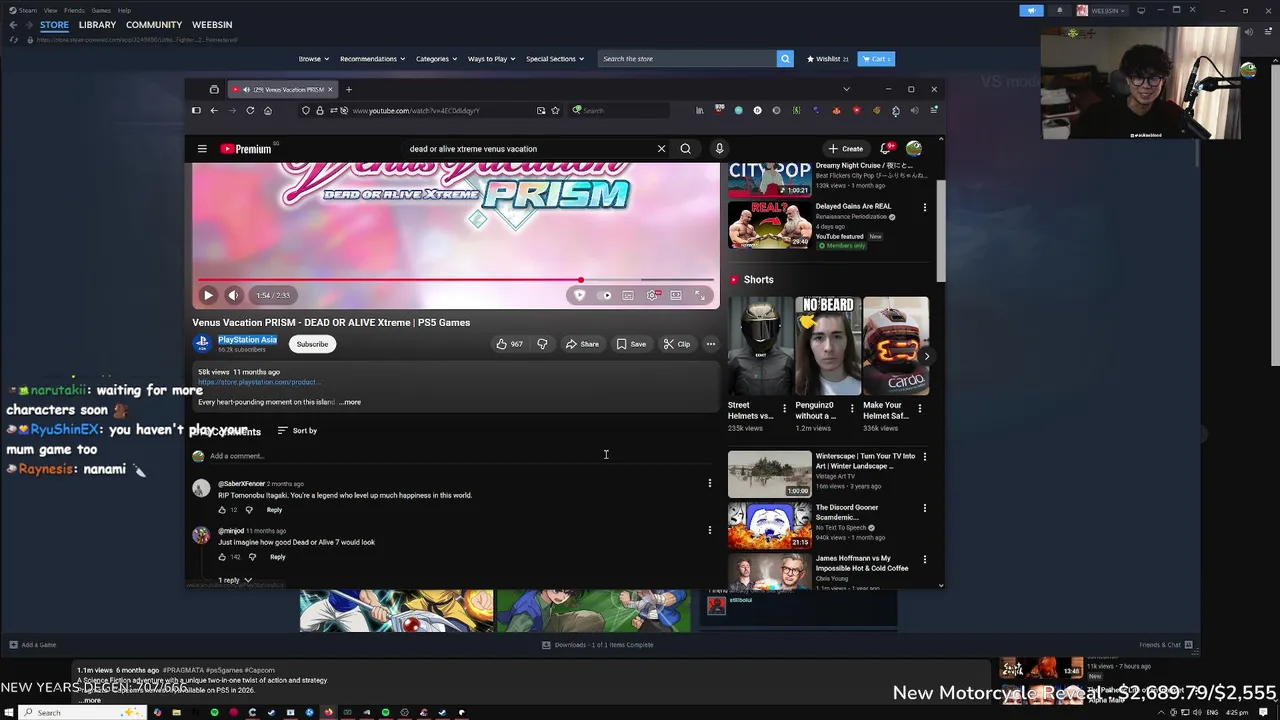Expand Steam store Browse menu
This screenshot has height=720, width=1280.
[314, 59]
